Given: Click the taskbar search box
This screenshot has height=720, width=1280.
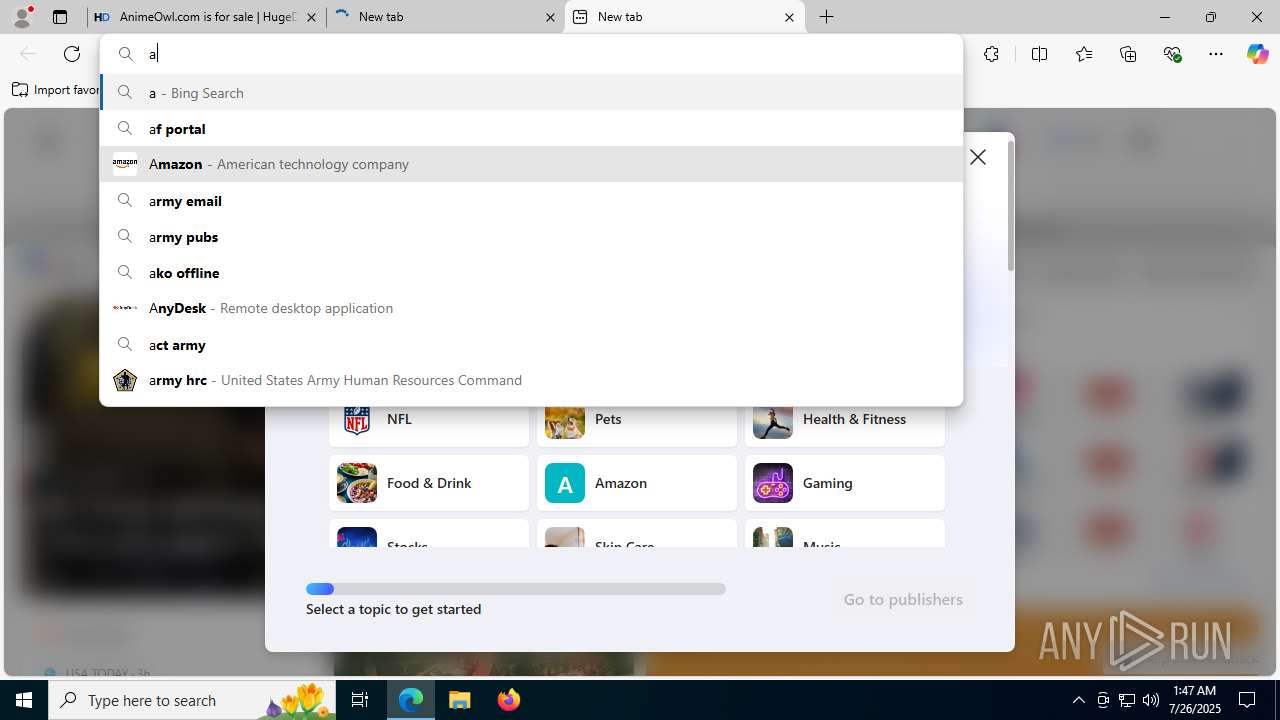Looking at the screenshot, I should point(192,700).
